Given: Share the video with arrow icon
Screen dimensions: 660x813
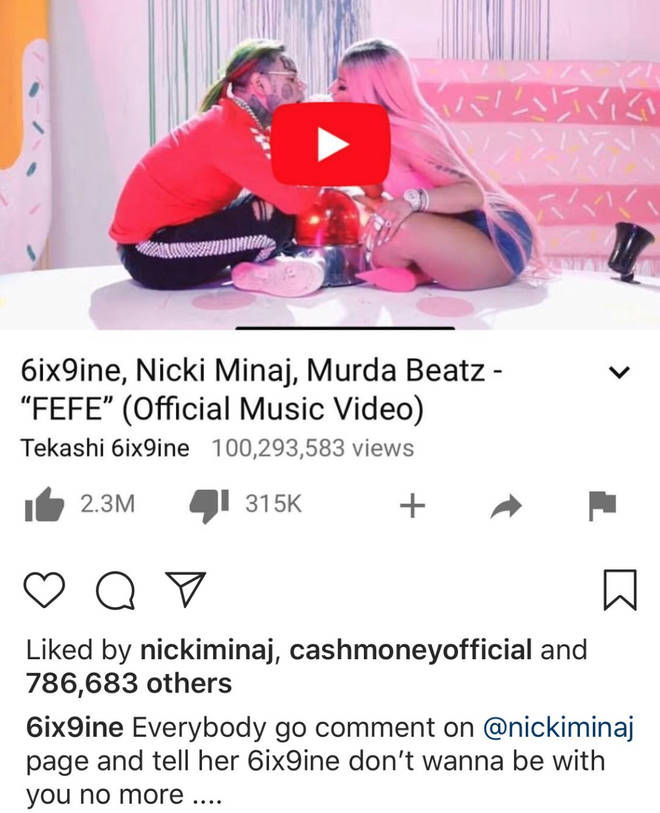Looking at the screenshot, I should 505,507.
